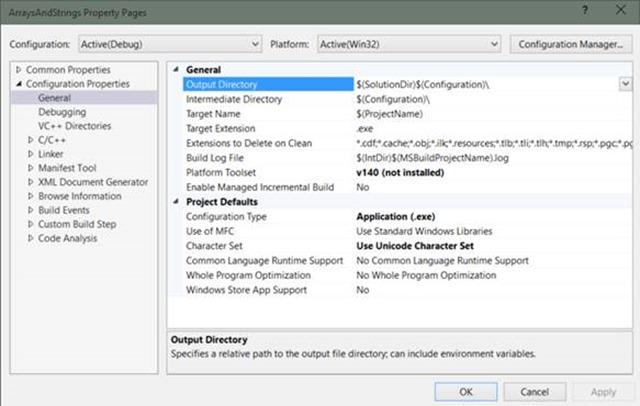640x406 pixels.
Task: Click the Cancel button
Action: click(534, 391)
